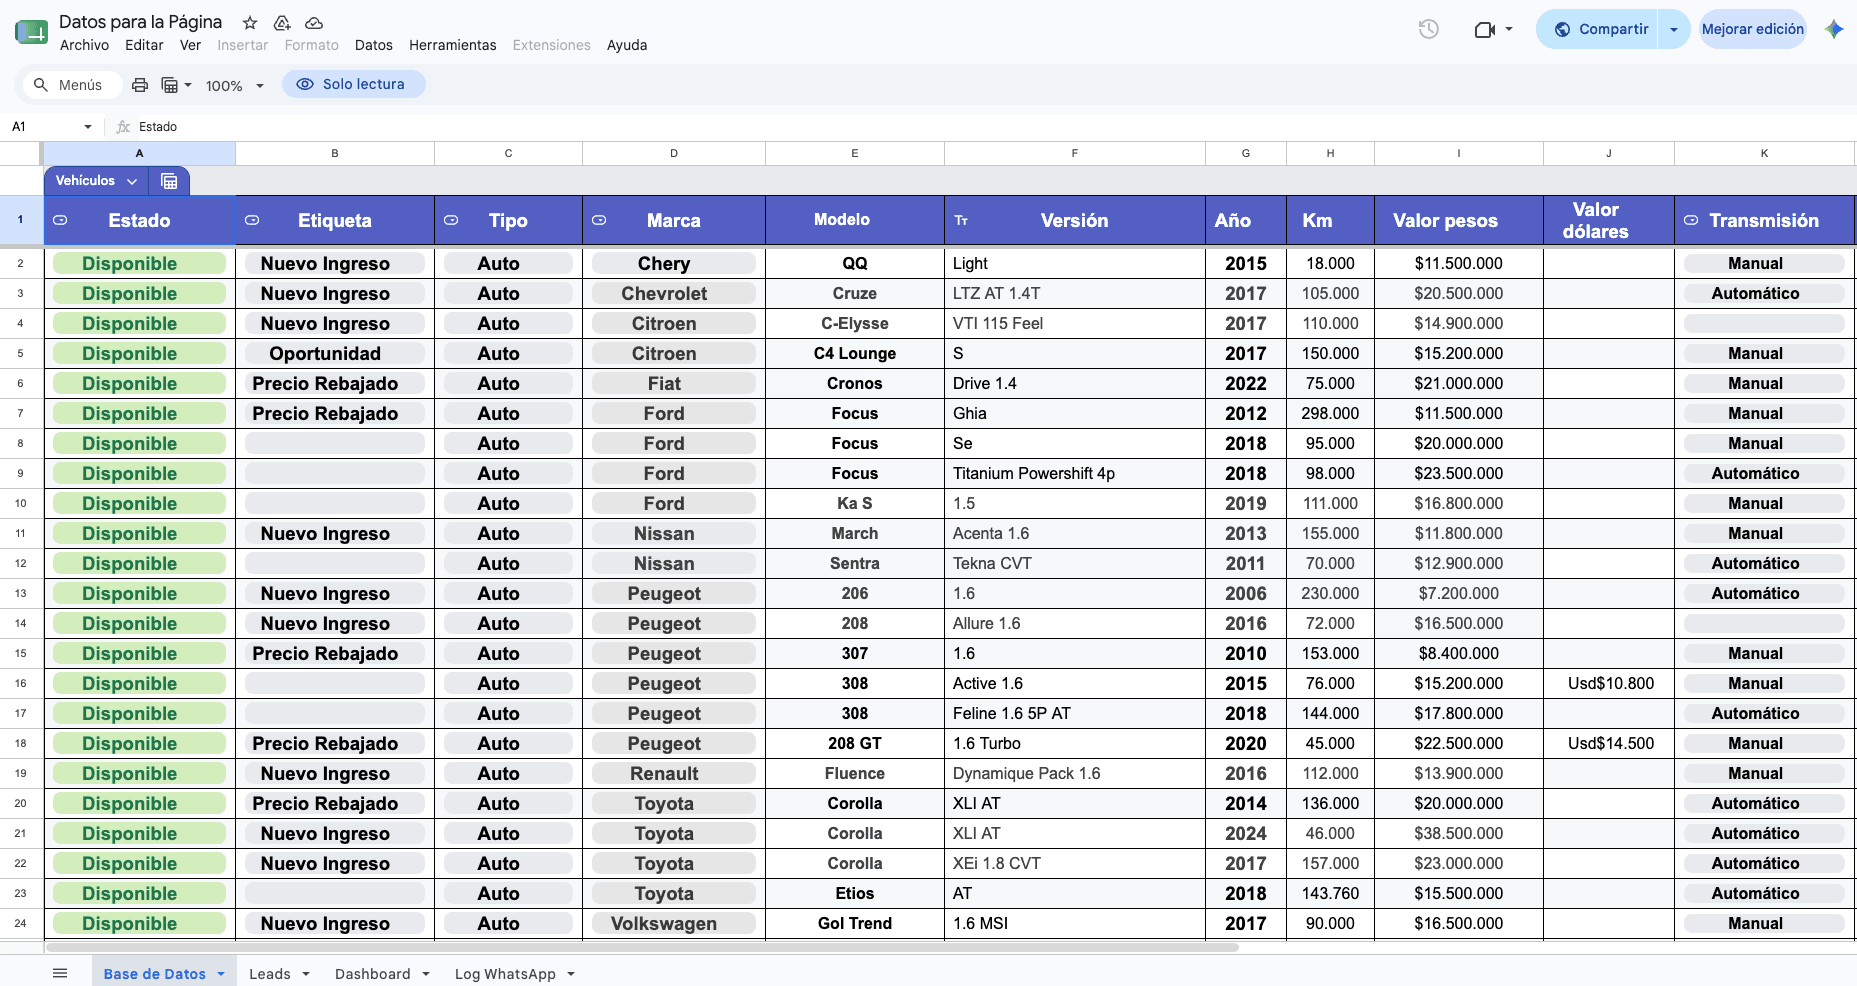The width and height of the screenshot is (1857, 986).
Task: Open version history clock icon
Action: coord(1429,29)
